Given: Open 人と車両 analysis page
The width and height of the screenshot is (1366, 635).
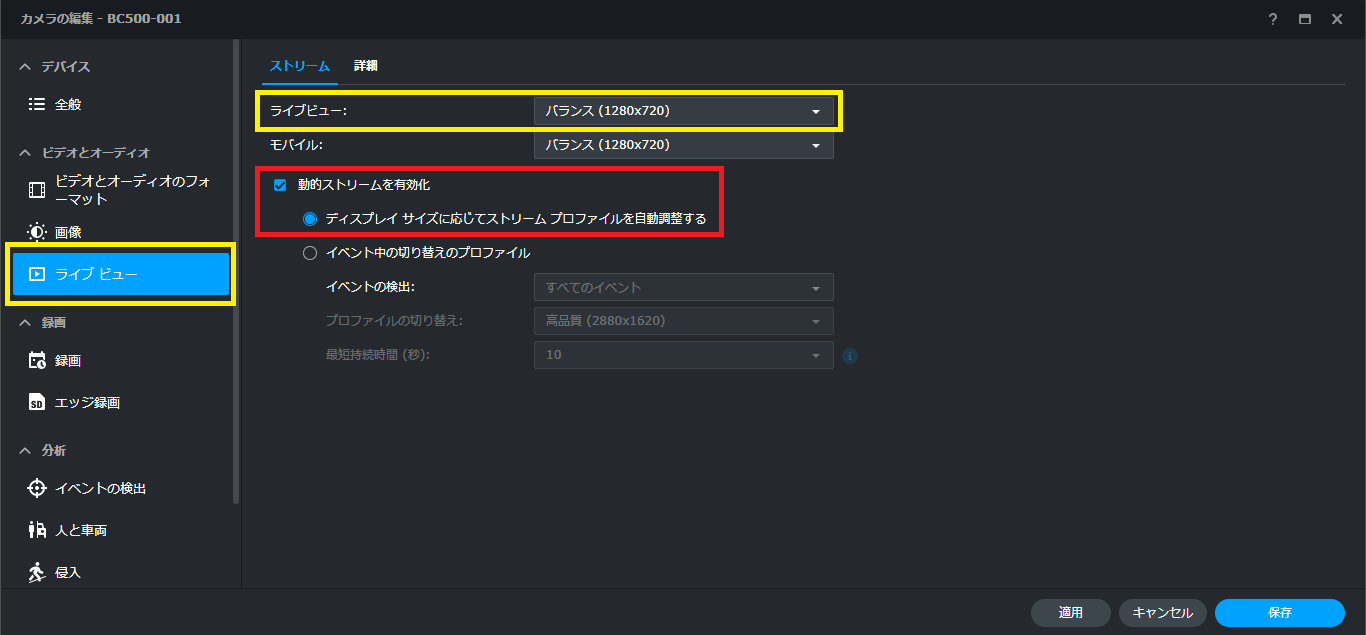Looking at the screenshot, I should click(x=120, y=530).
